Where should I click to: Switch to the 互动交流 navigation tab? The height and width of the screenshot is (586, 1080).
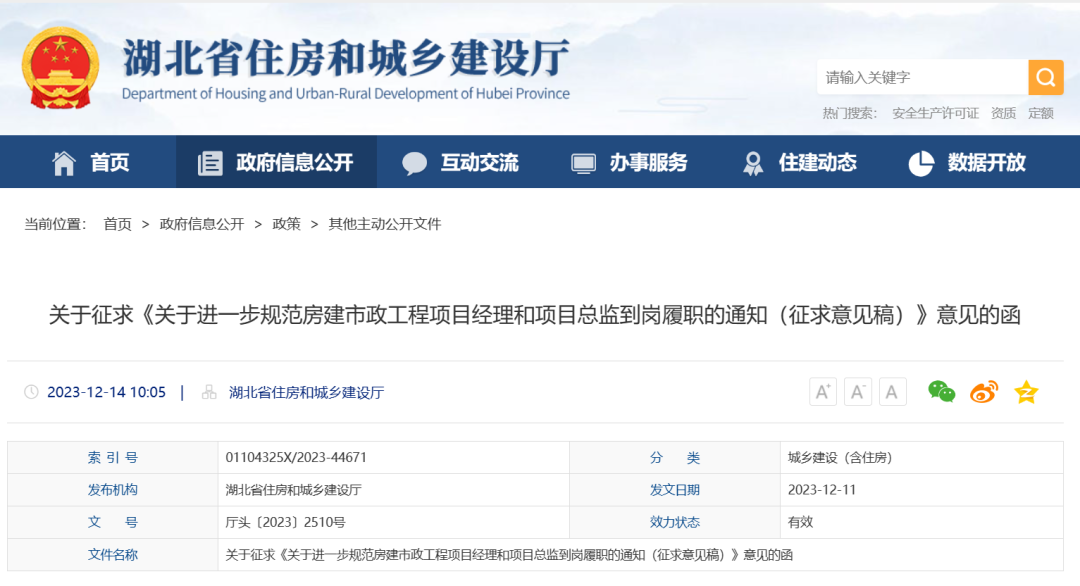point(460,162)
